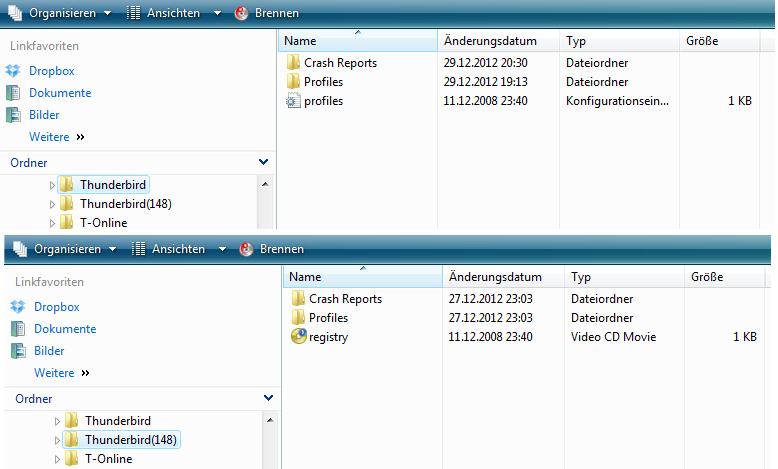This screenshot has height=469, width=778.
Task: Select Thunderbird(148) folder in lower window tree
Action: point(122,439)
